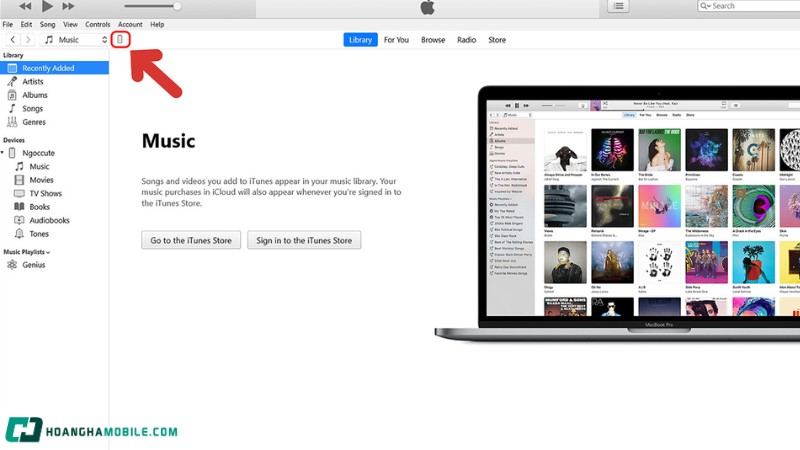
Task: Switch to the For You tab
Action: [x=396, y=40]
